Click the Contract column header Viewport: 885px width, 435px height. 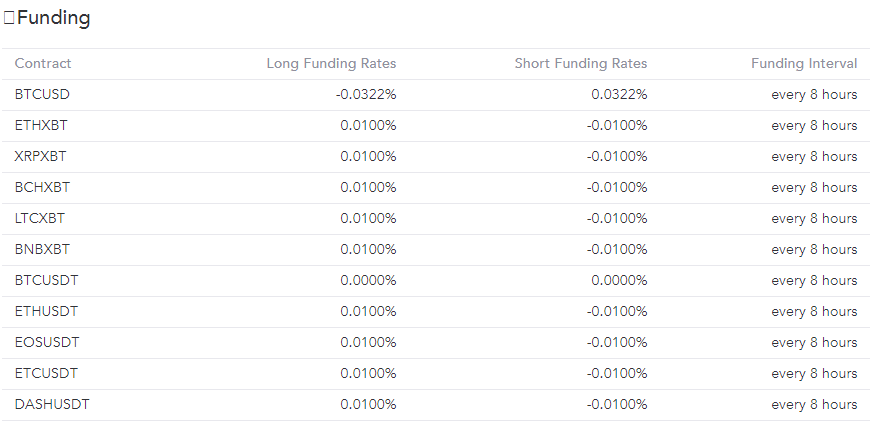pyautogui.click(x=43, y=63)
